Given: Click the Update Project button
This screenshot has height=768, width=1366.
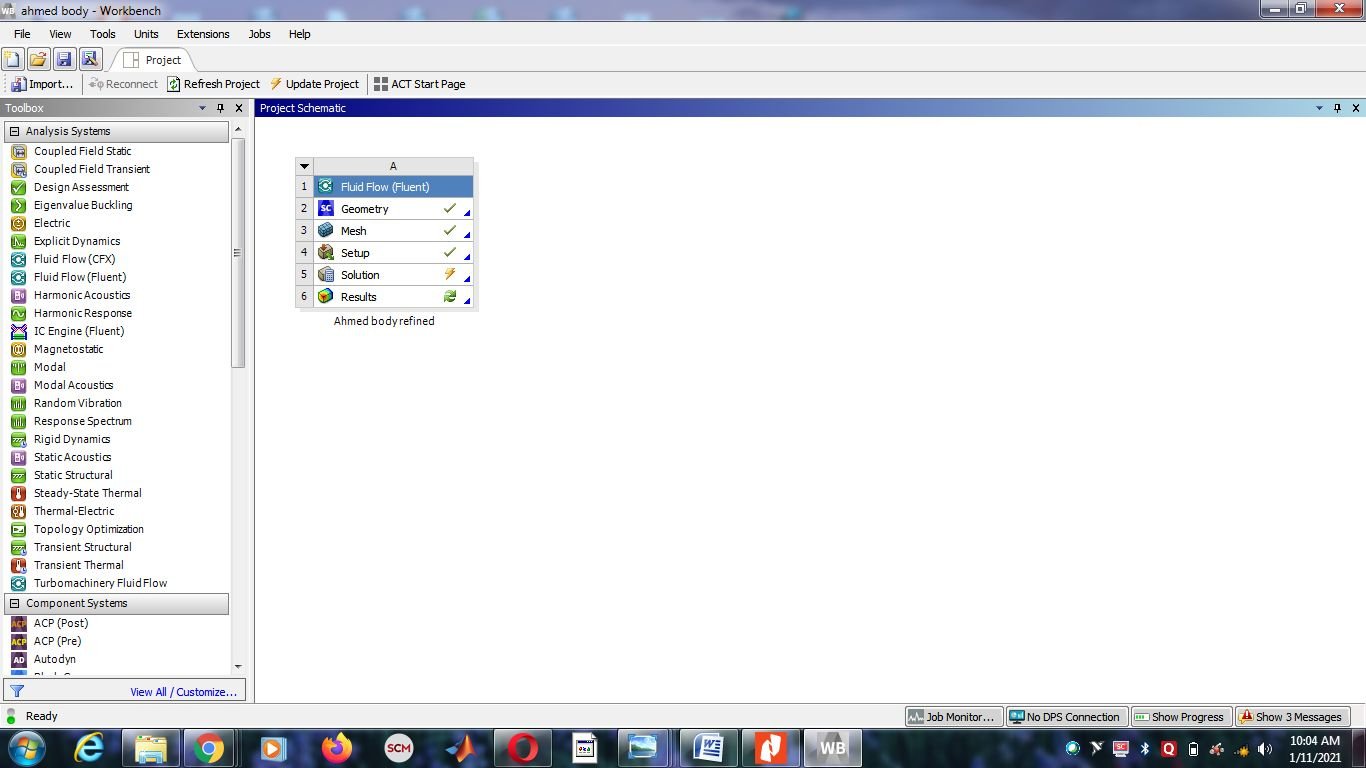Looking at the screenshot, I should click(314, 84).
